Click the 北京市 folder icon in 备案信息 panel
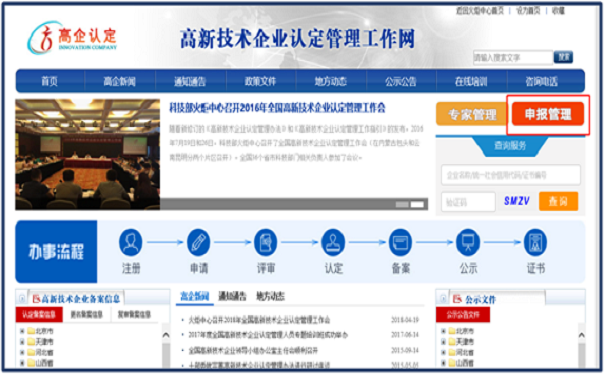Image resolution: width=605 pixels, height=375 pixels. coord(31,331)
